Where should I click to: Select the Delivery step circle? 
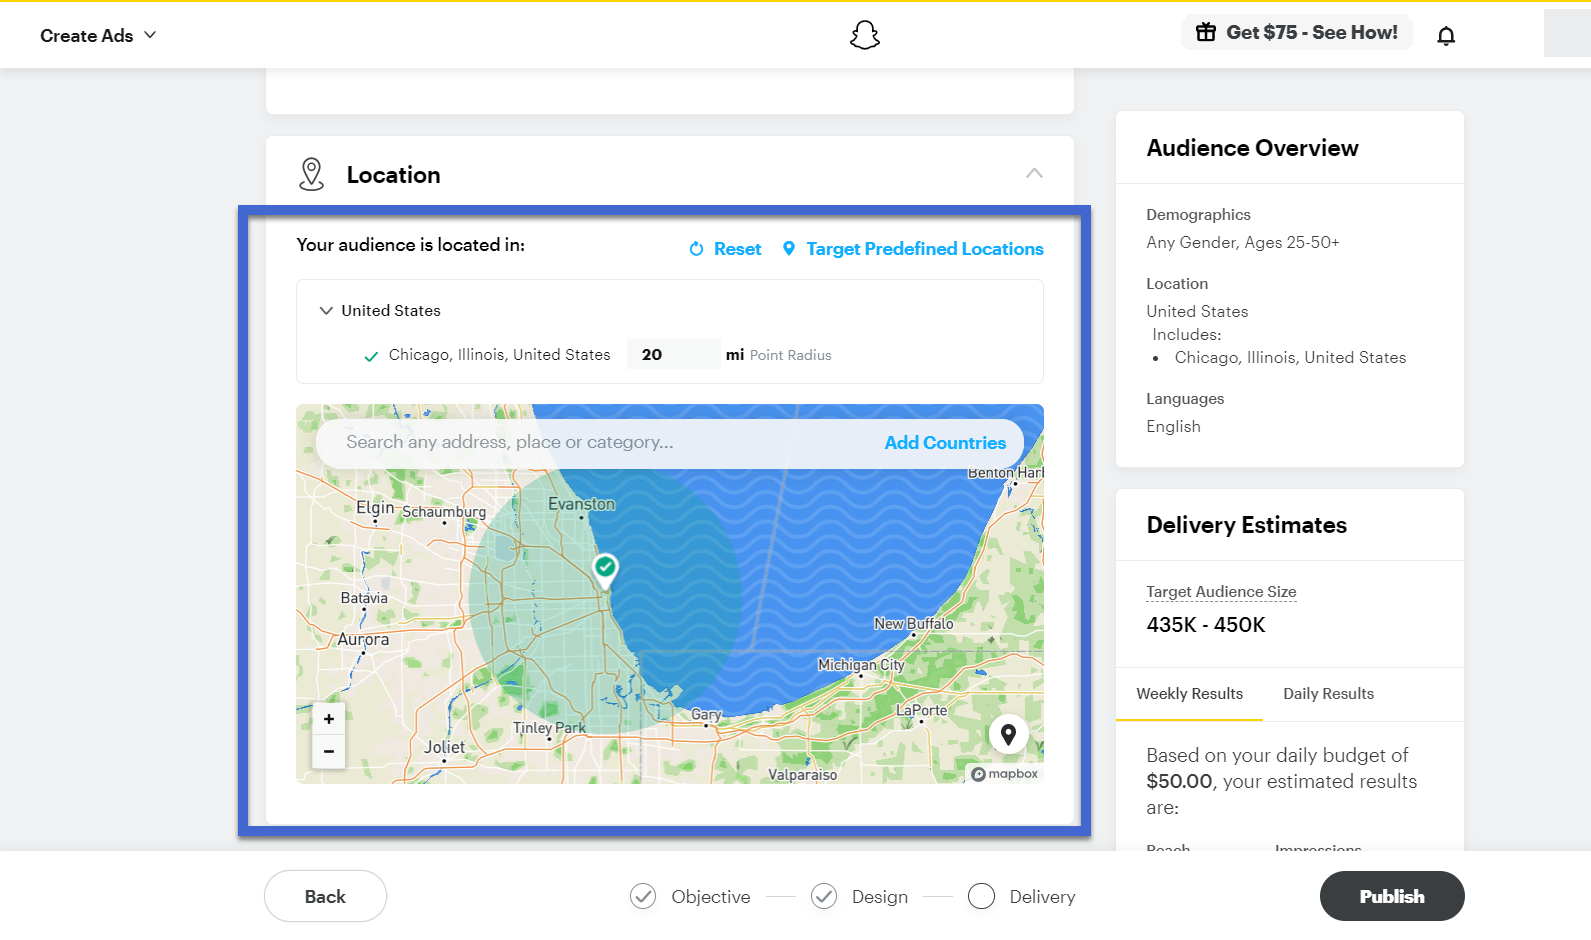(x=981, y=896)
